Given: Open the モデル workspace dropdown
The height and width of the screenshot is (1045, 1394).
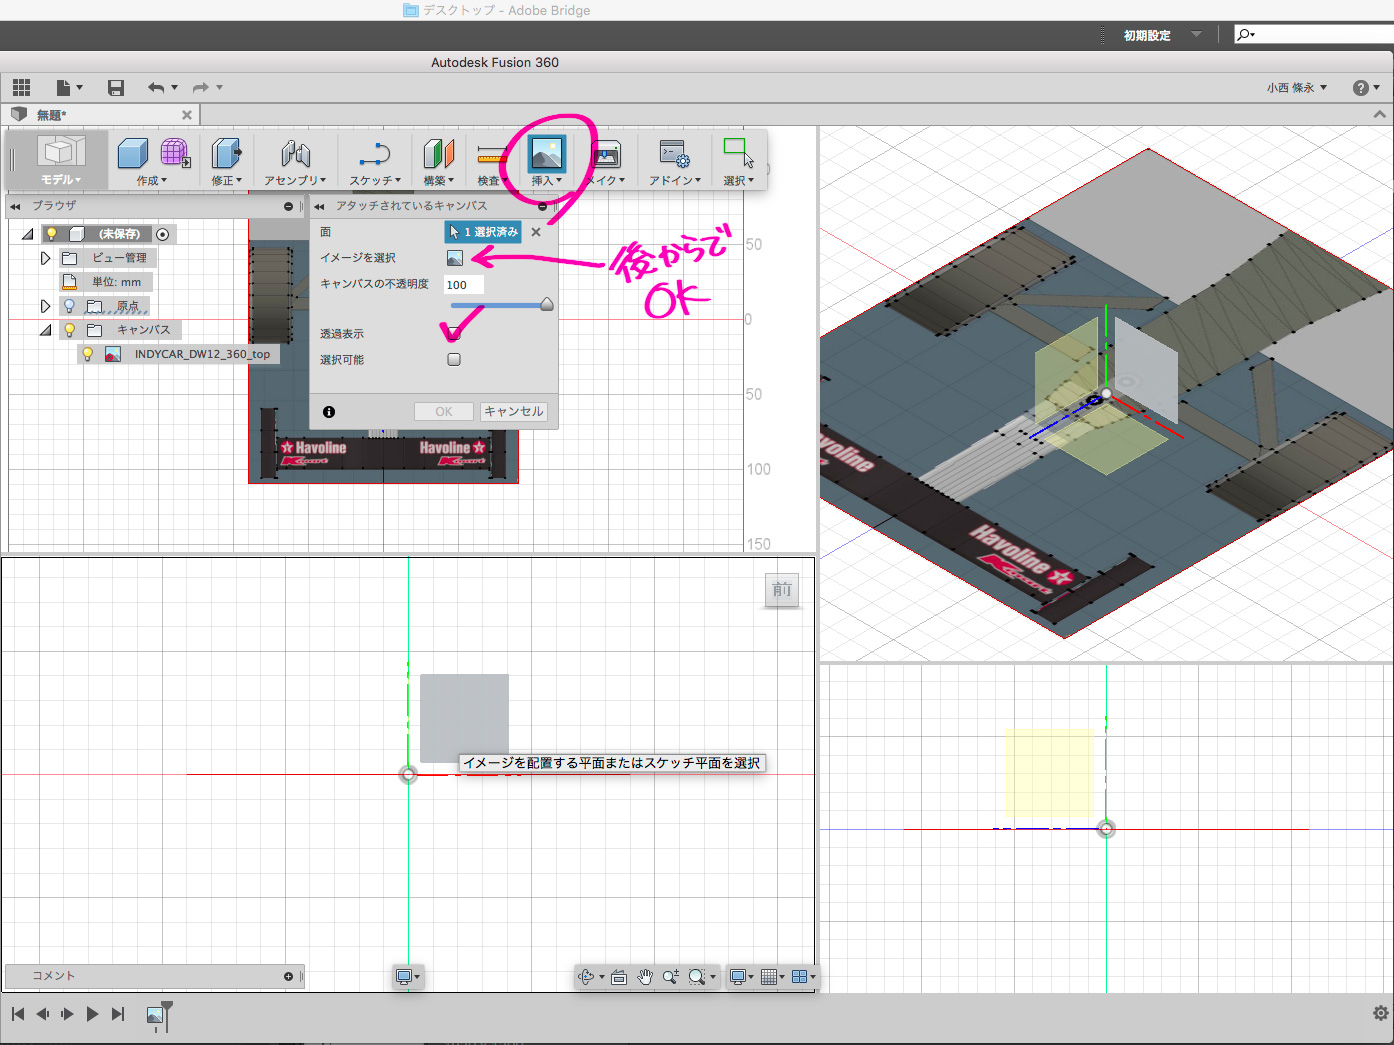Looking at the screenshot, I should point(61,180).
